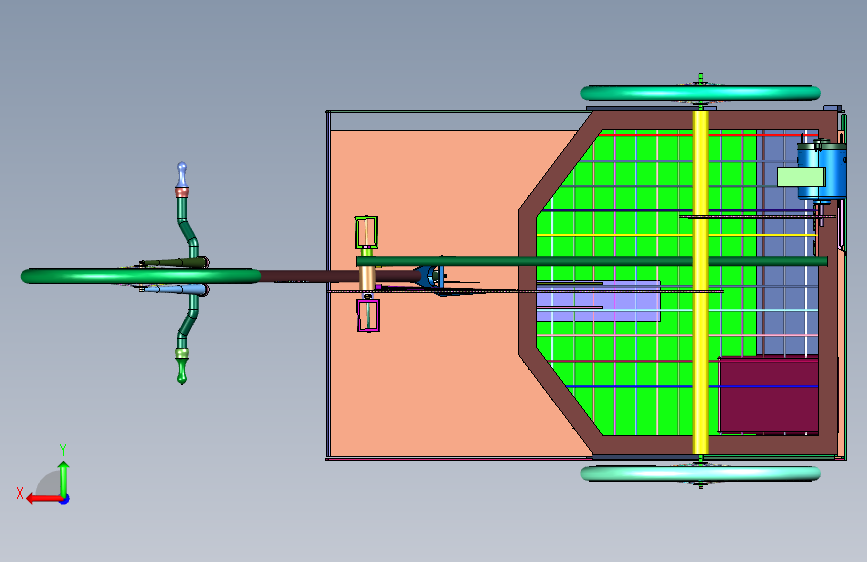Select the lower green handlebar grip
This screenshot has width=867, height=562.
tap(182, 371)
